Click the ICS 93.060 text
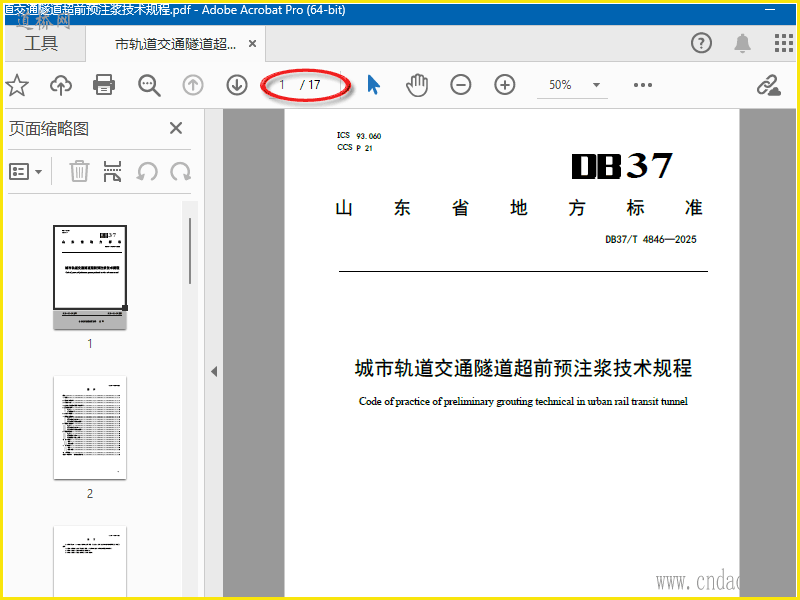Image resolution: width=800 pixels, height=600 pixels. (359, 136)
